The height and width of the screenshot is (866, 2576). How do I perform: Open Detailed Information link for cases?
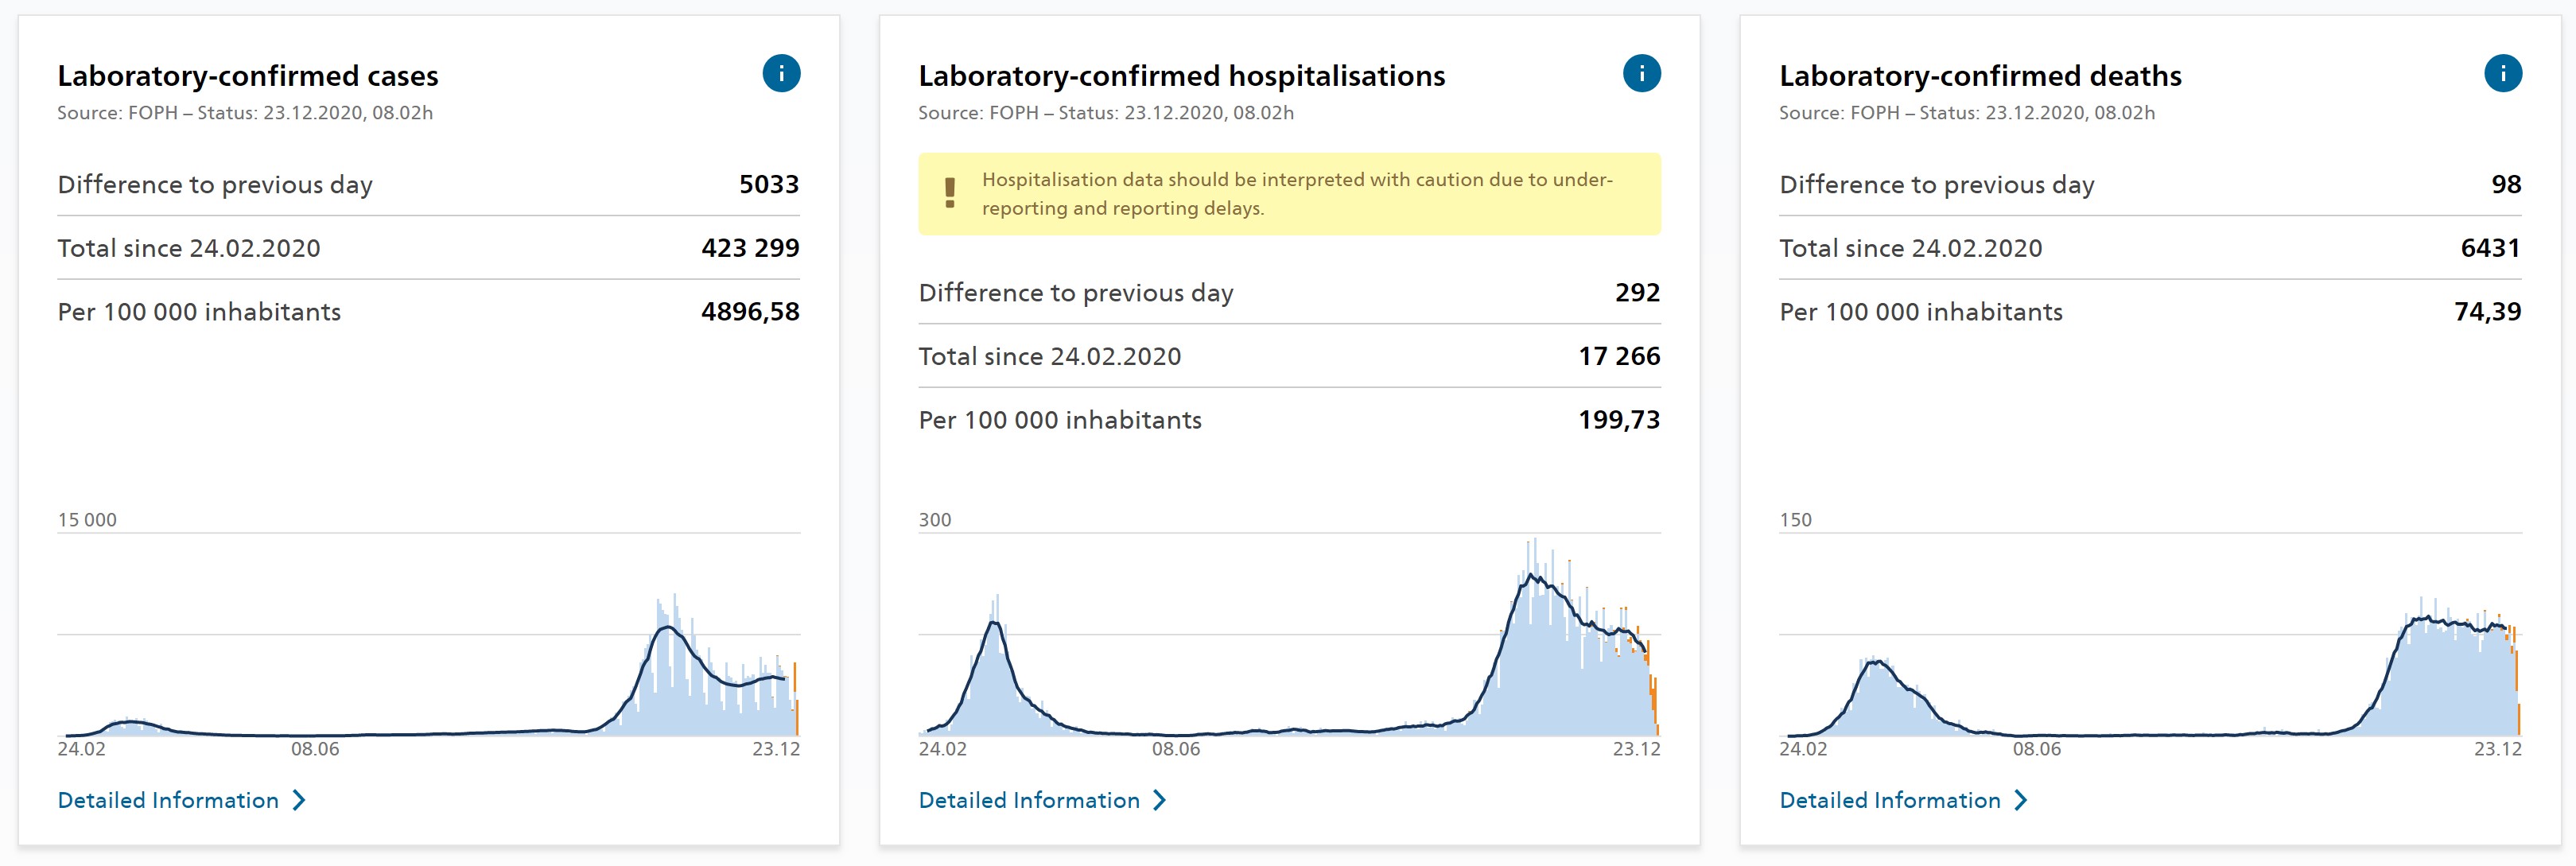coord(168,800)
